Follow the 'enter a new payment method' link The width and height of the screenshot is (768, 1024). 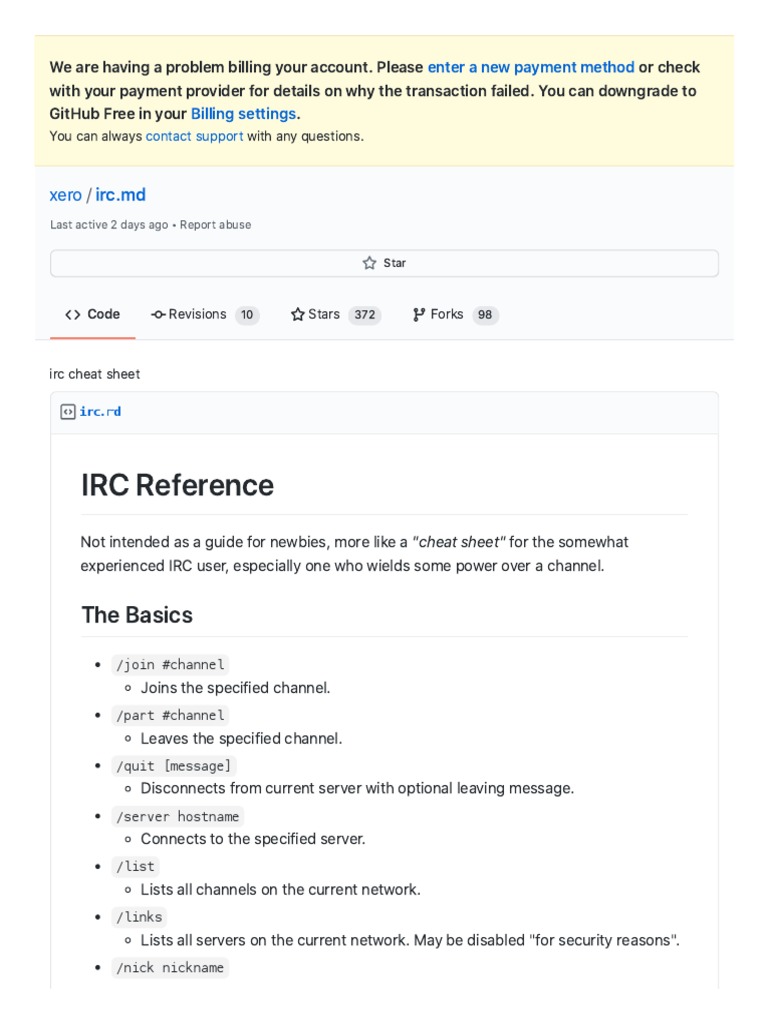(x=531, y=67)
